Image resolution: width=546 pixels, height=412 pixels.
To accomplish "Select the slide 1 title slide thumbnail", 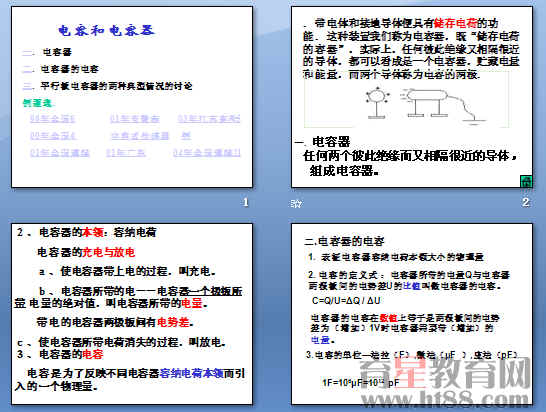I will [132, 97].
